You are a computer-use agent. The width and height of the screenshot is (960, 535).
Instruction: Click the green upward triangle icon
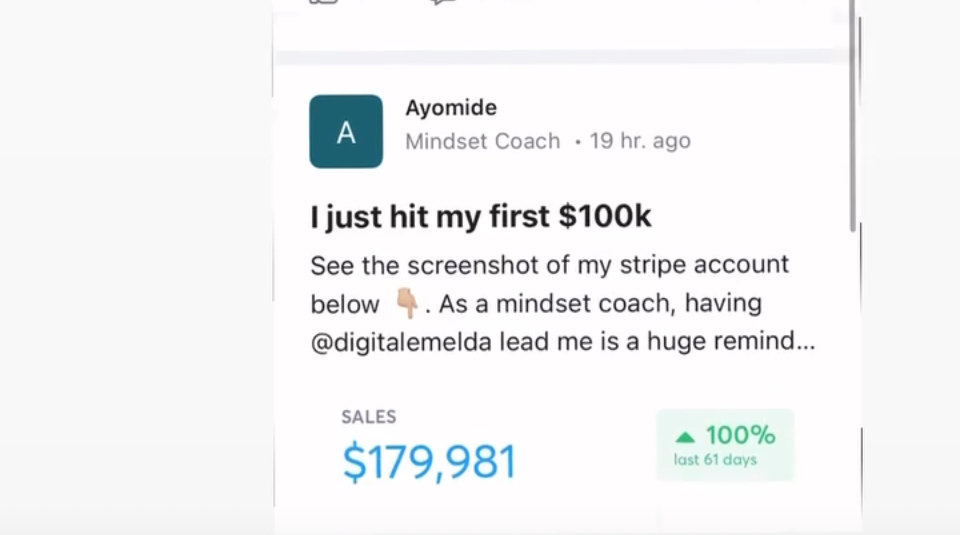685,437
